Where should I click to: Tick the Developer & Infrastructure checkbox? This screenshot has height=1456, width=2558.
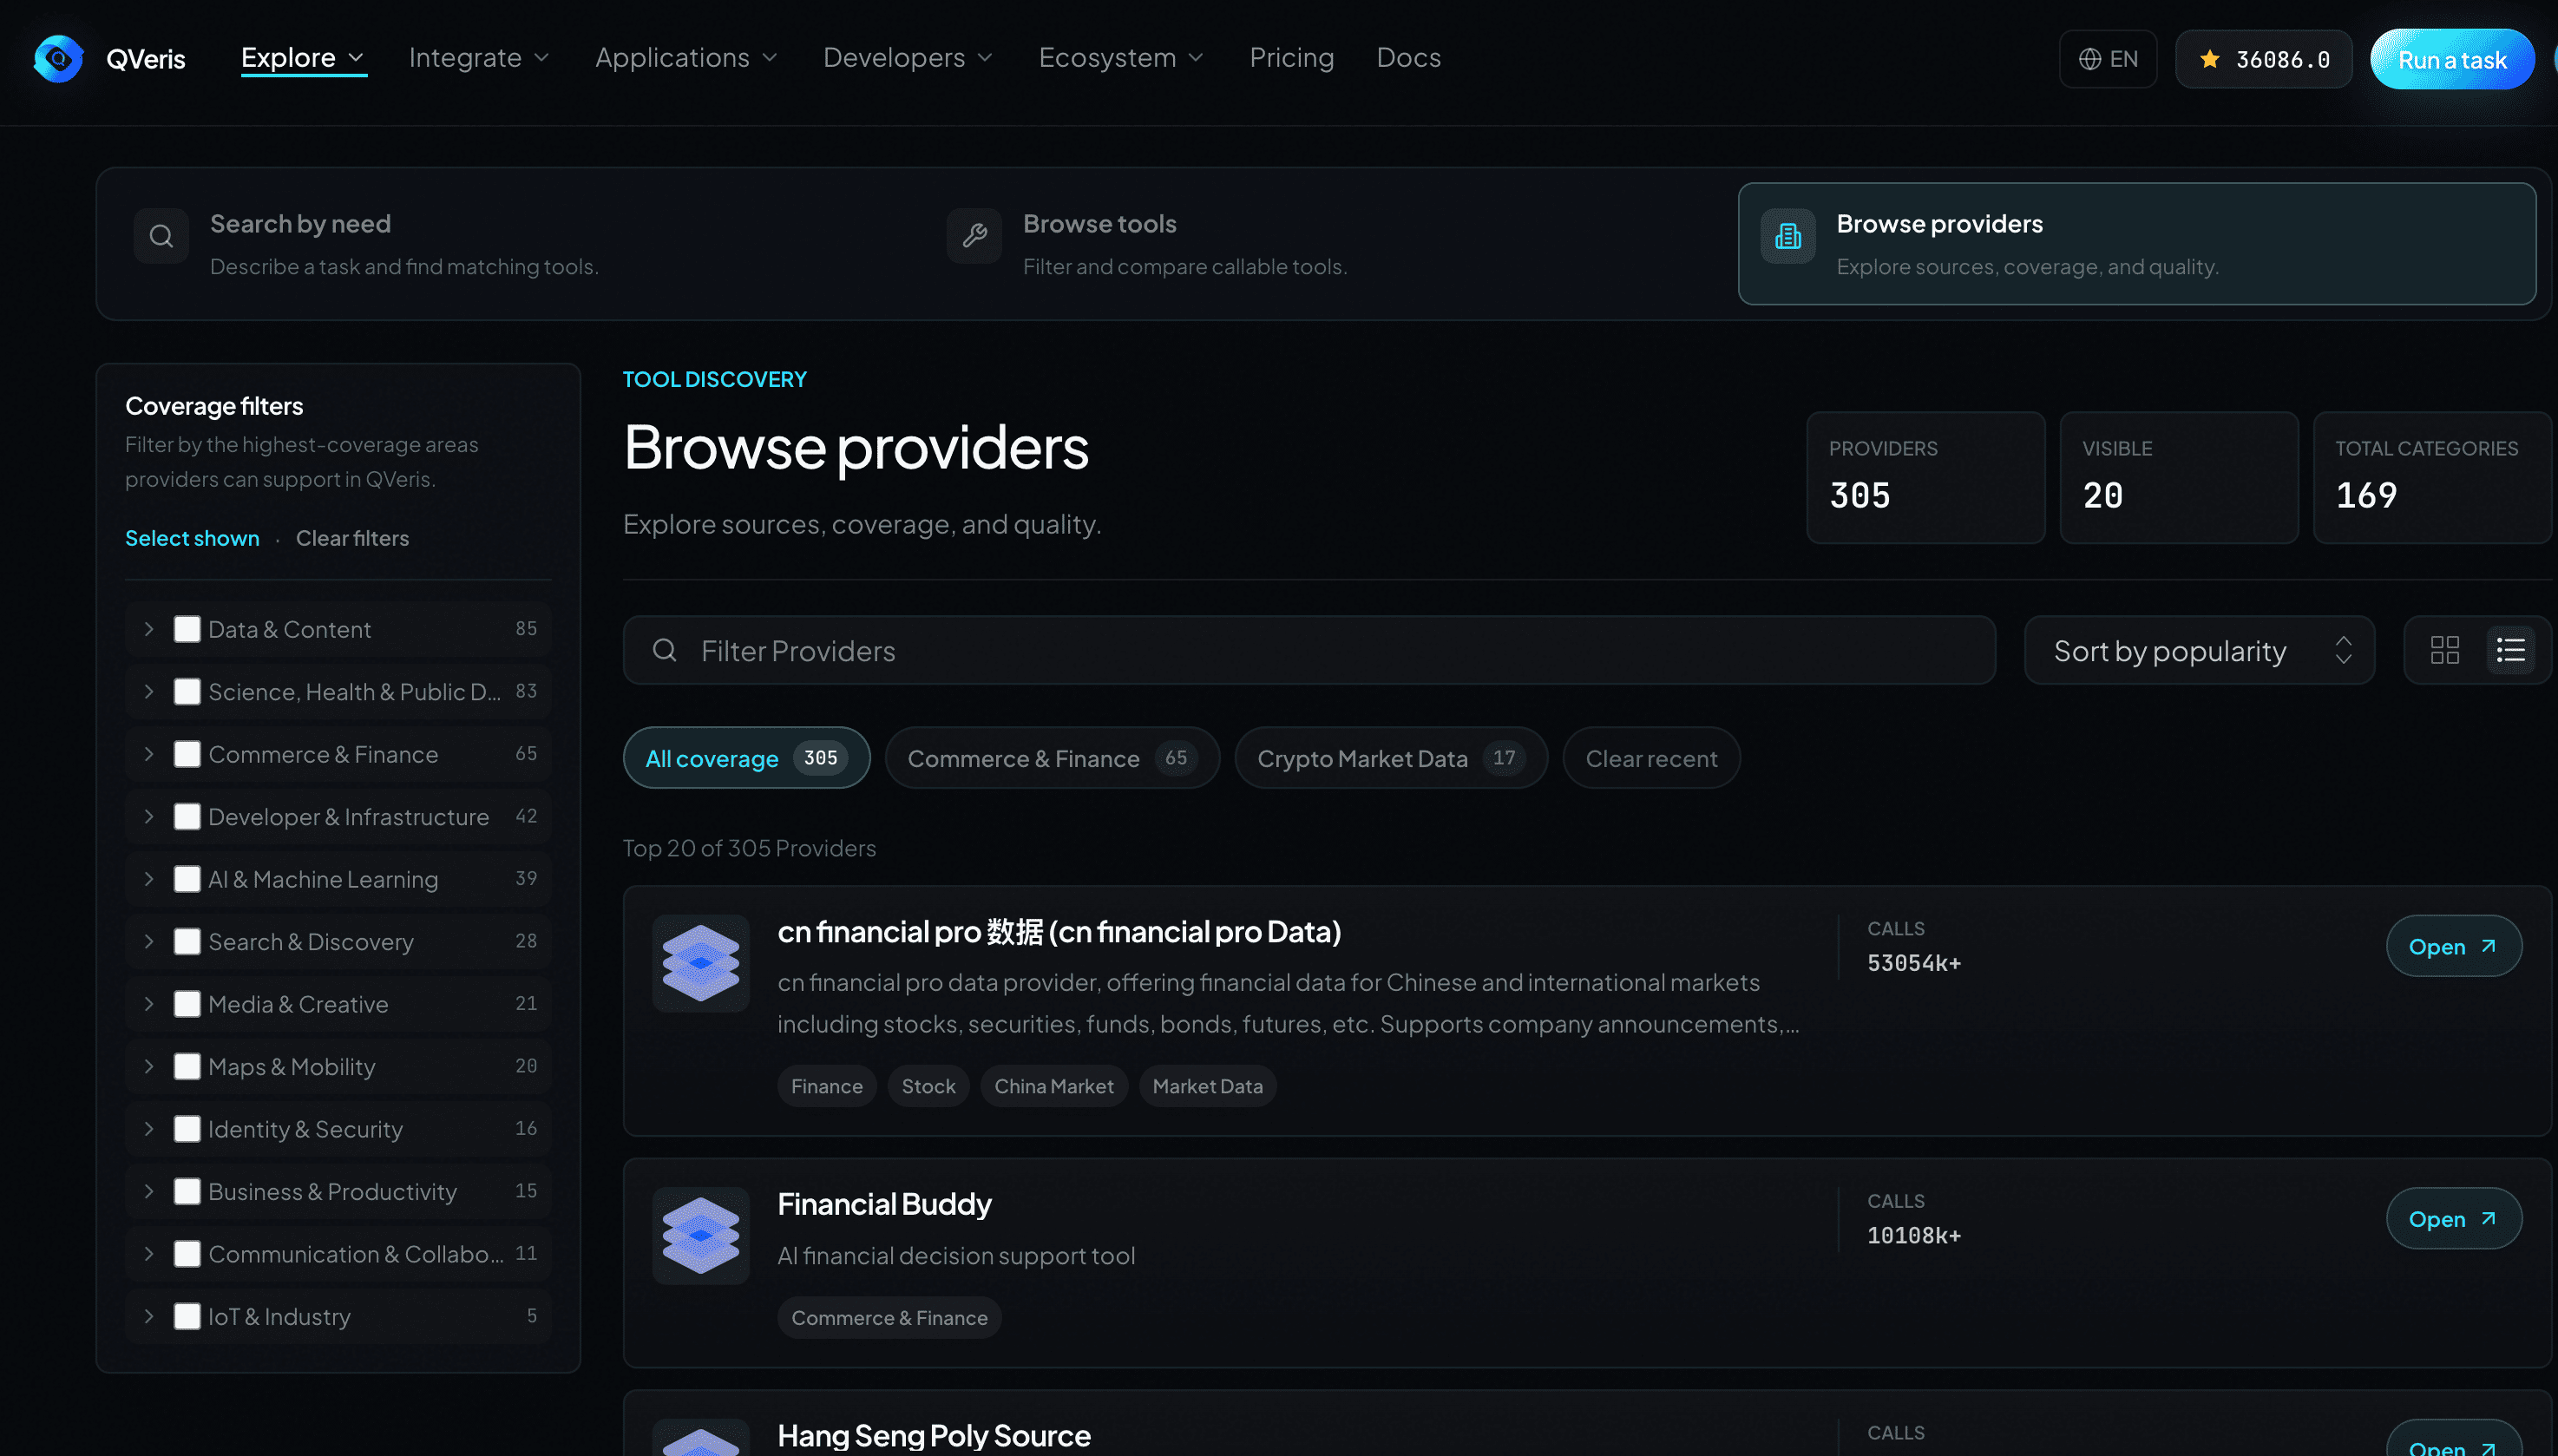(x=187, y=817)
